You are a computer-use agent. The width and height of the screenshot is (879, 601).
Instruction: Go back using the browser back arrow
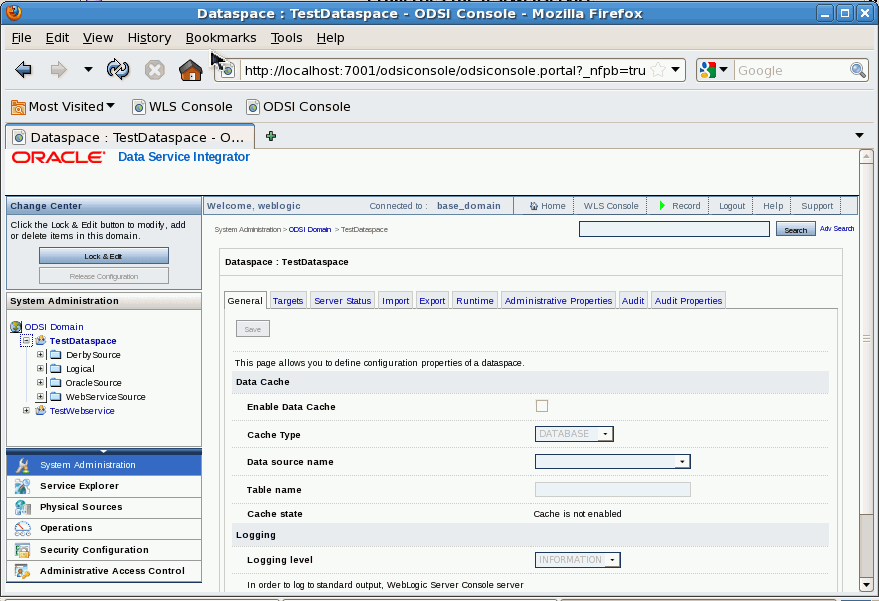coord(24,70)
